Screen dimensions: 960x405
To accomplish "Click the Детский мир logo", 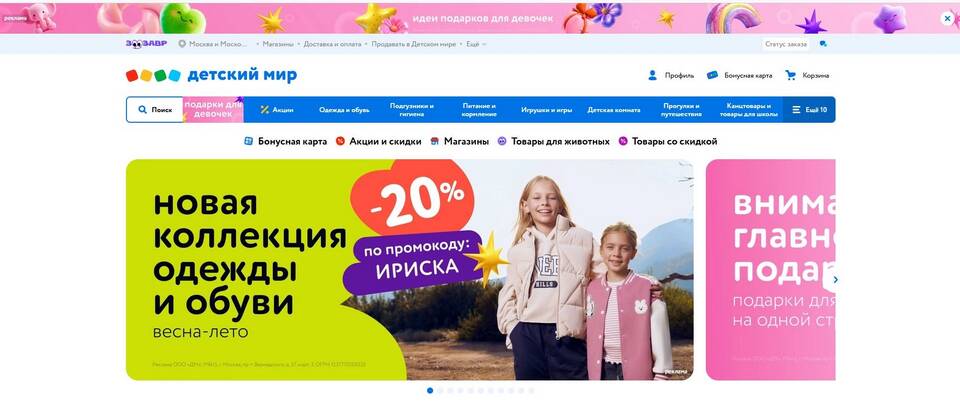I will [211, 75].
